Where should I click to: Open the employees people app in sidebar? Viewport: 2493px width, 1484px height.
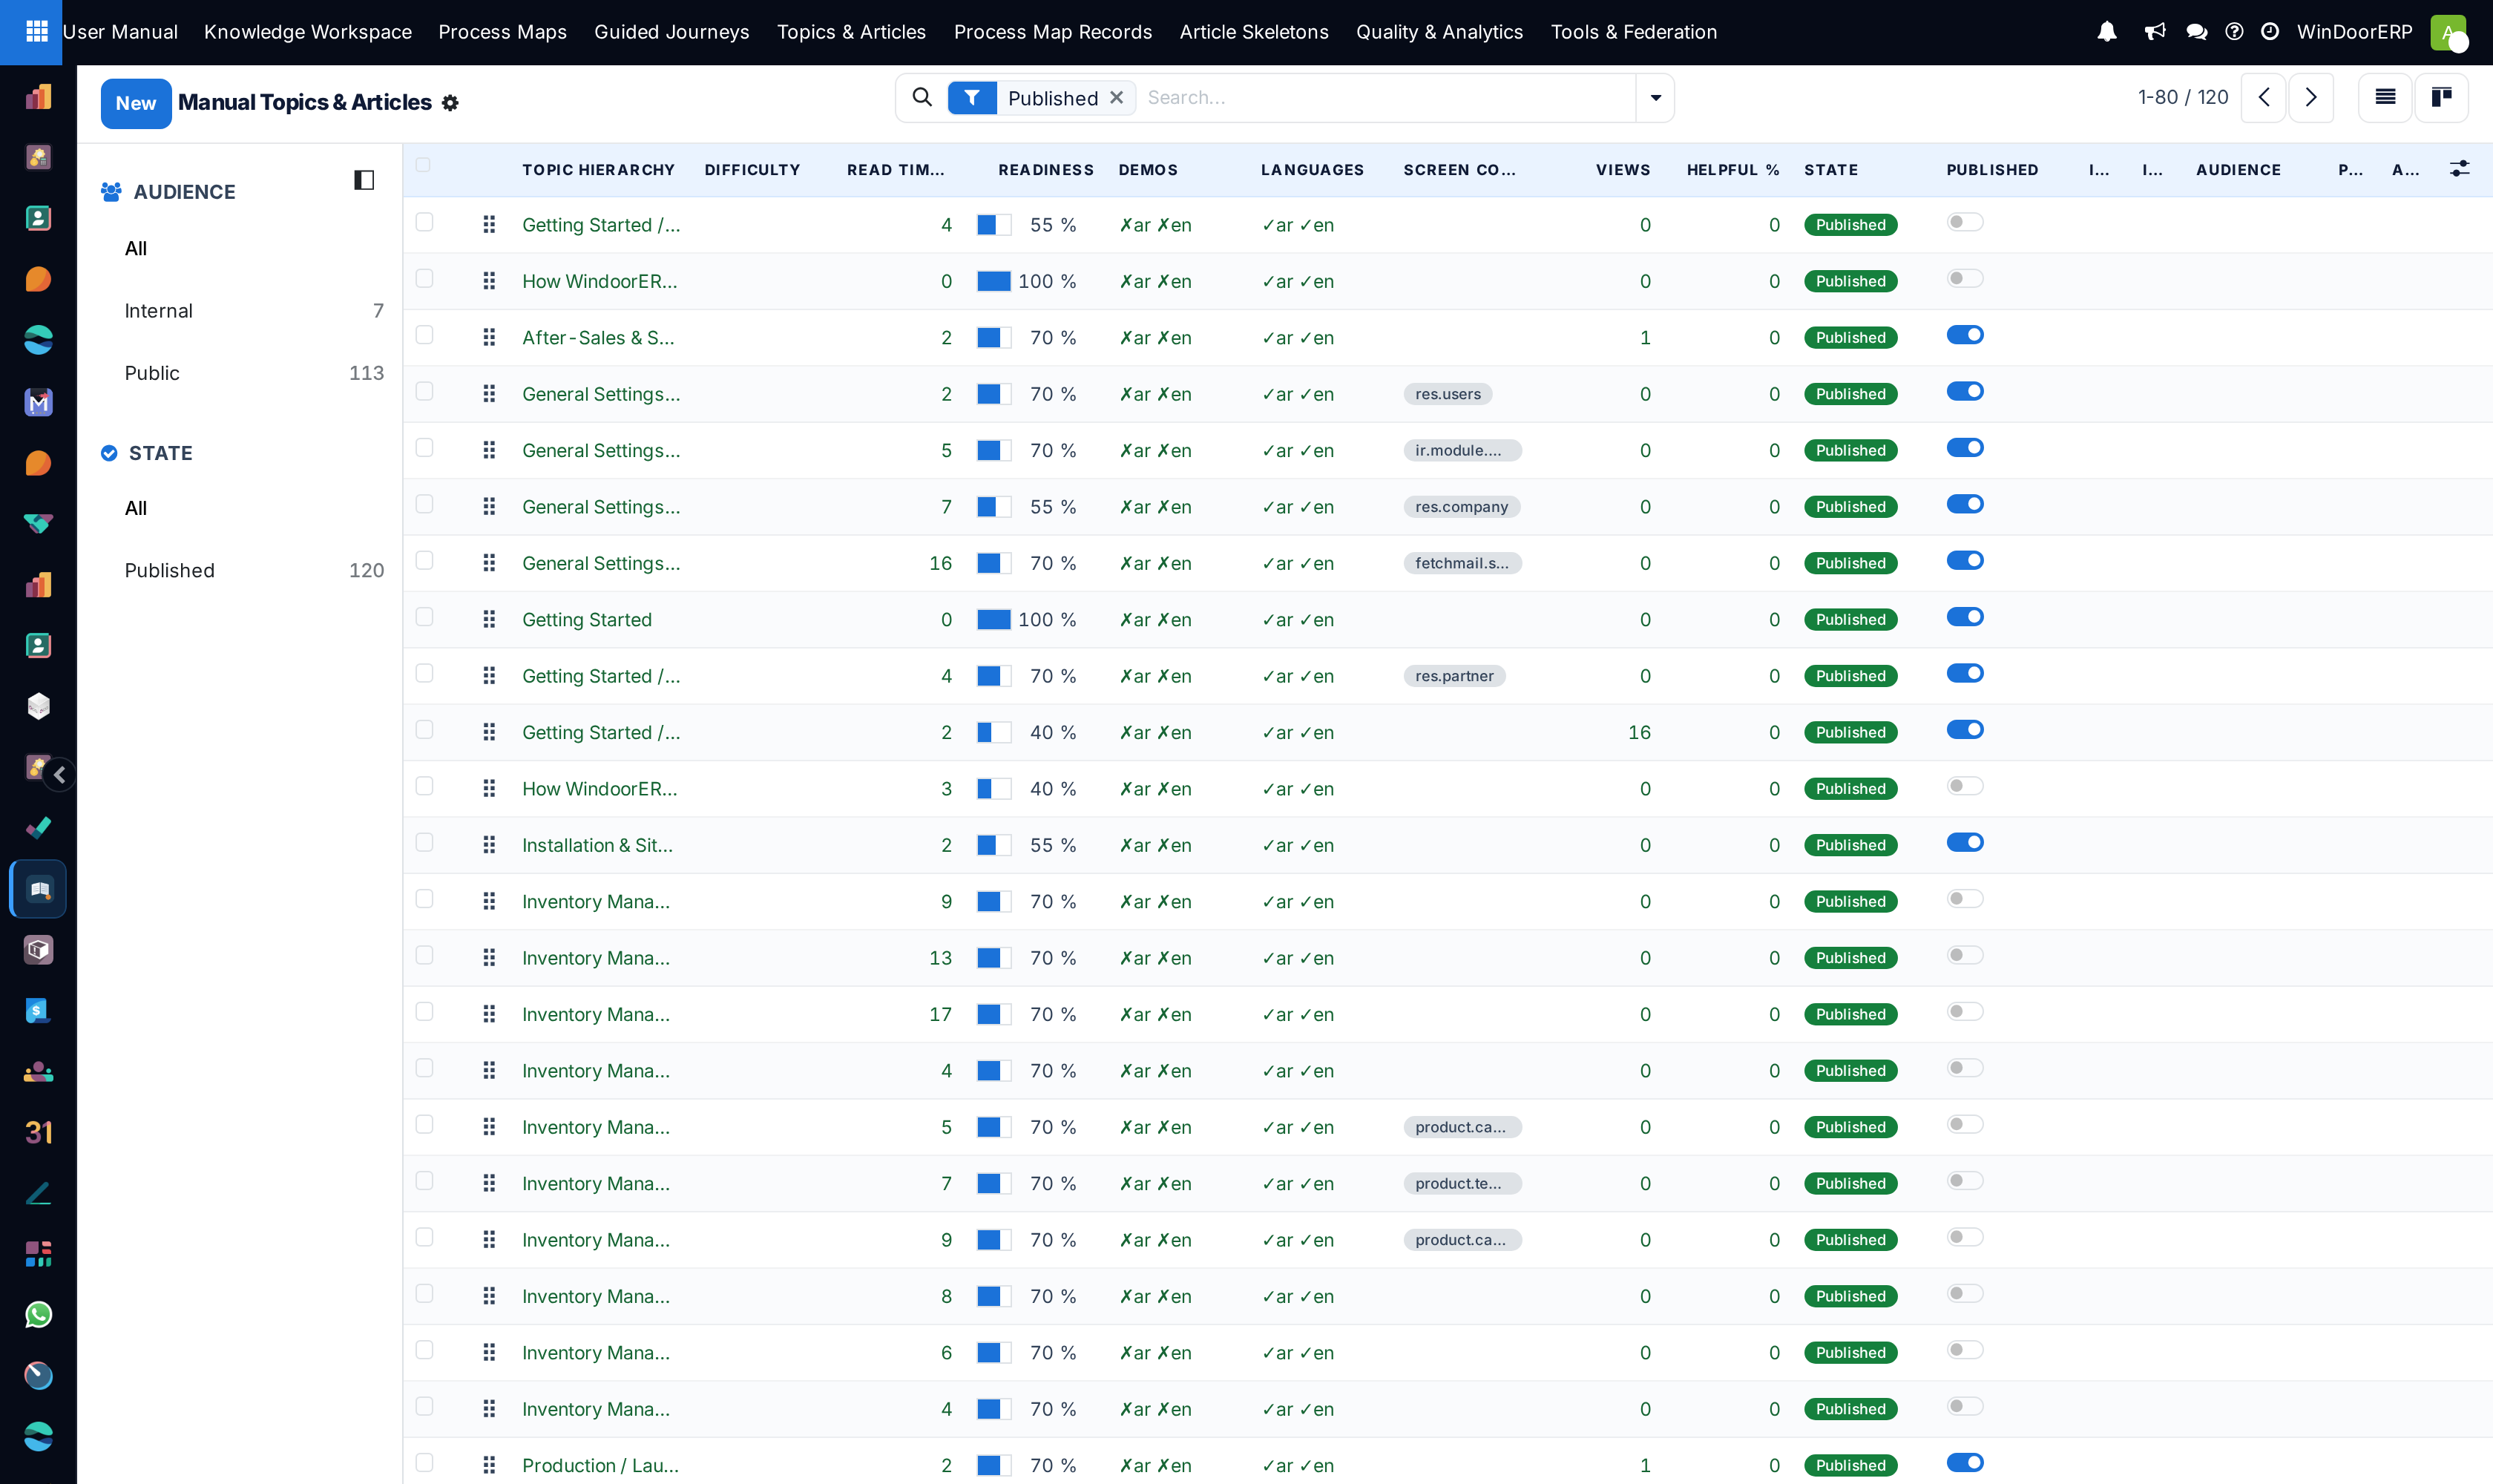[38, 1072]
